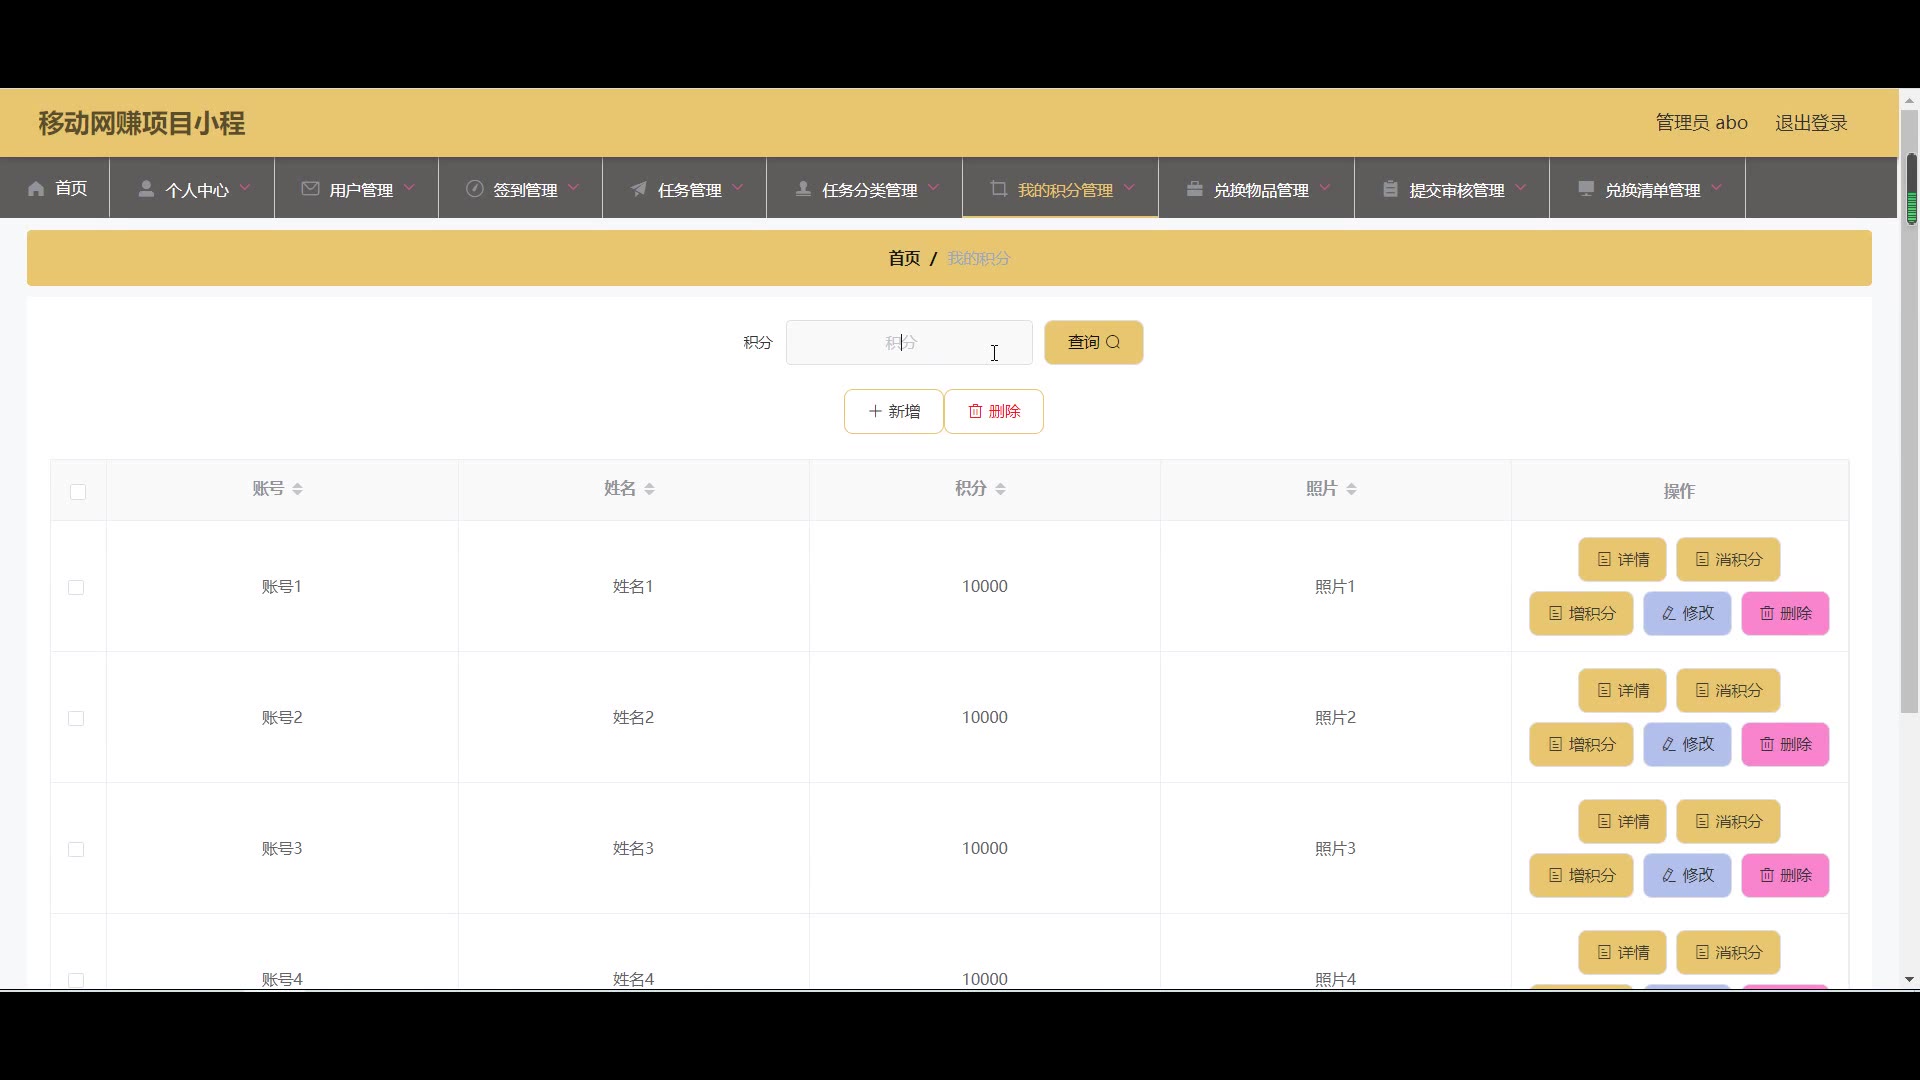Viewport: 1920px width, 1080px height.
Task: Select the 提交审核管理 menu item
Action: [1456, 189]
